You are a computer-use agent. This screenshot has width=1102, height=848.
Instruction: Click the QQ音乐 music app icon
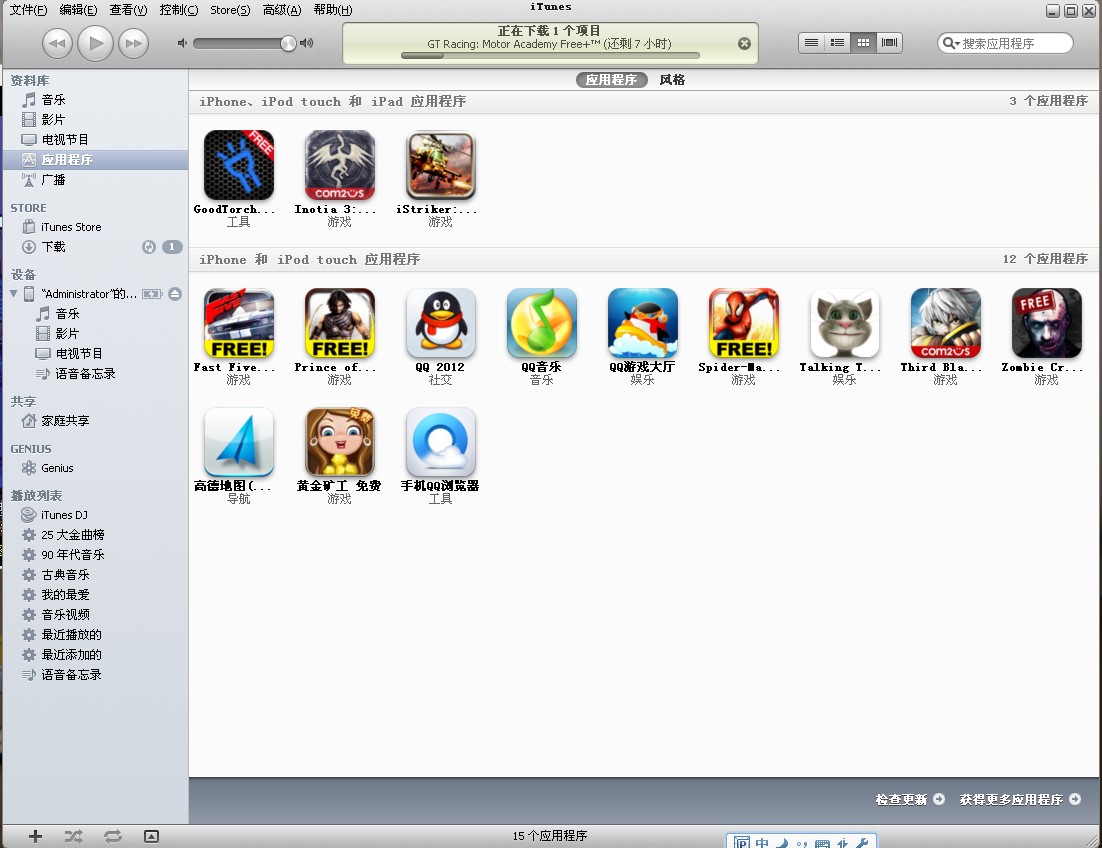[x=542, y=323]
